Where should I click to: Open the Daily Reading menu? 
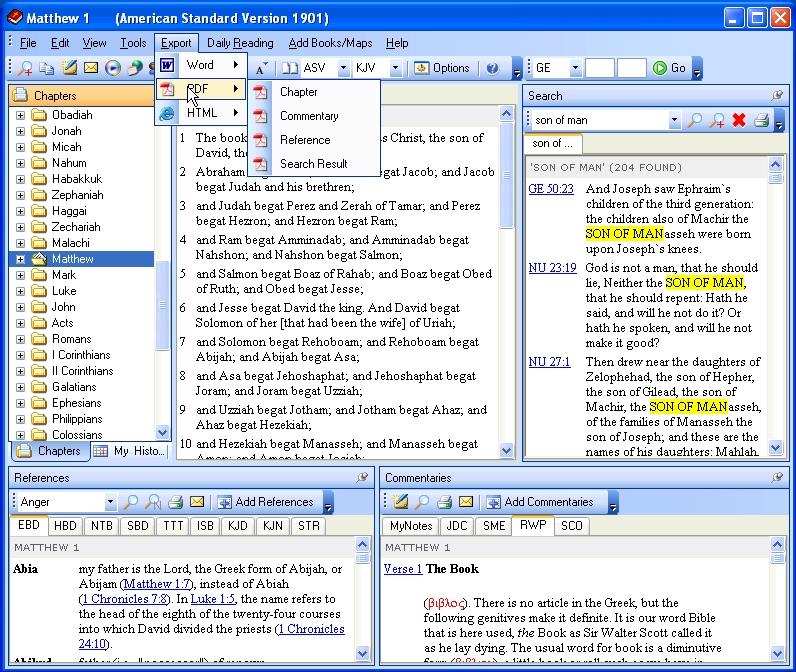[240, 43]
